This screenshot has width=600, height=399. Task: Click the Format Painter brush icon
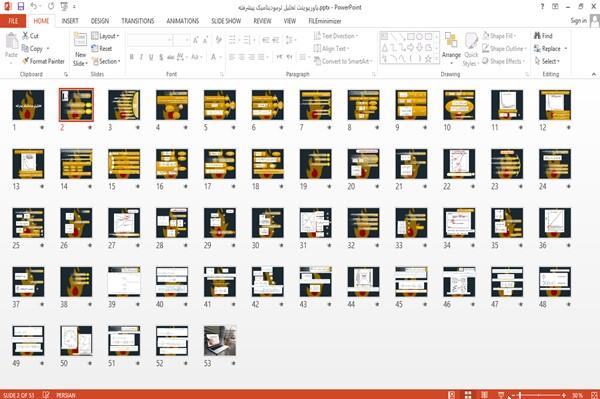pyautogui.click(x=26, y=61)
